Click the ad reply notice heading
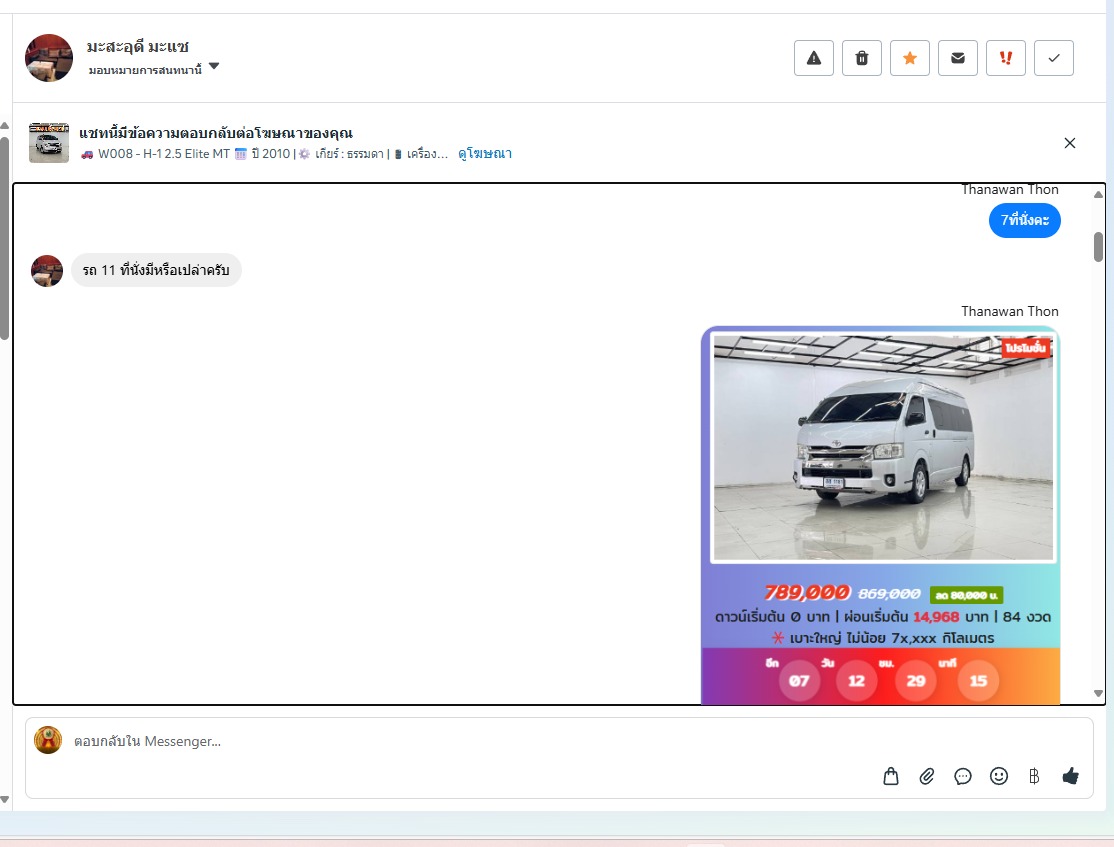Screen dimensions: 1114x847 click(x=216, y=133)
